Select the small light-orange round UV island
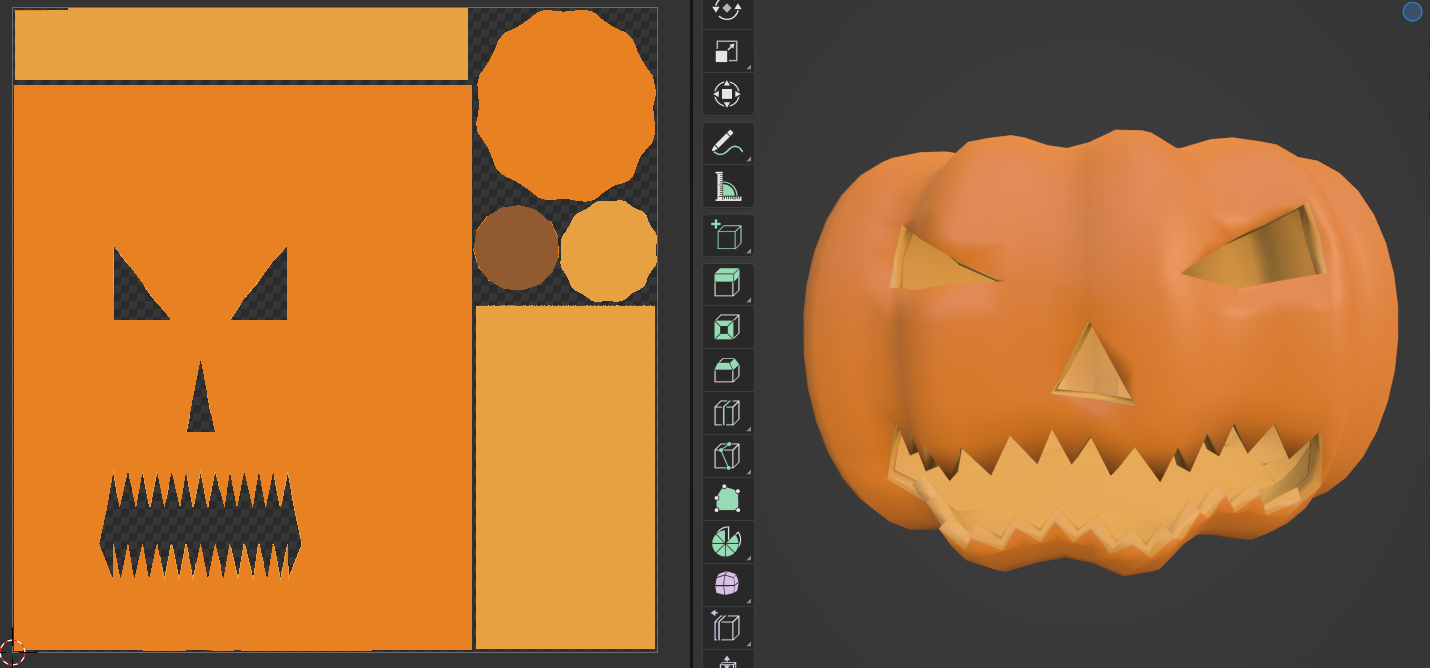 coord(608,251)
